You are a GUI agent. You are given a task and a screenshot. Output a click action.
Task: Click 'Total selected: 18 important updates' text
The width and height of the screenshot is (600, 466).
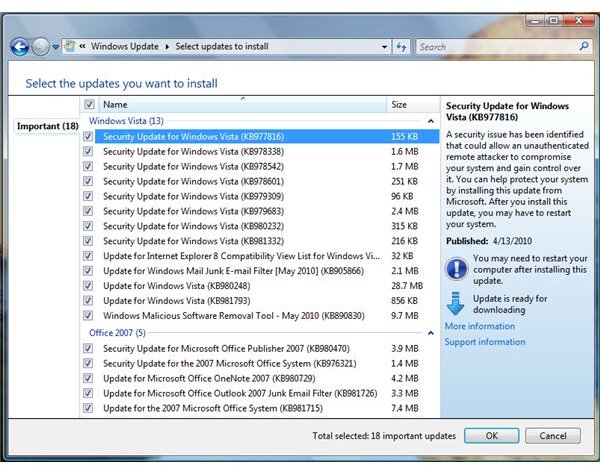(x=384, y=436)
